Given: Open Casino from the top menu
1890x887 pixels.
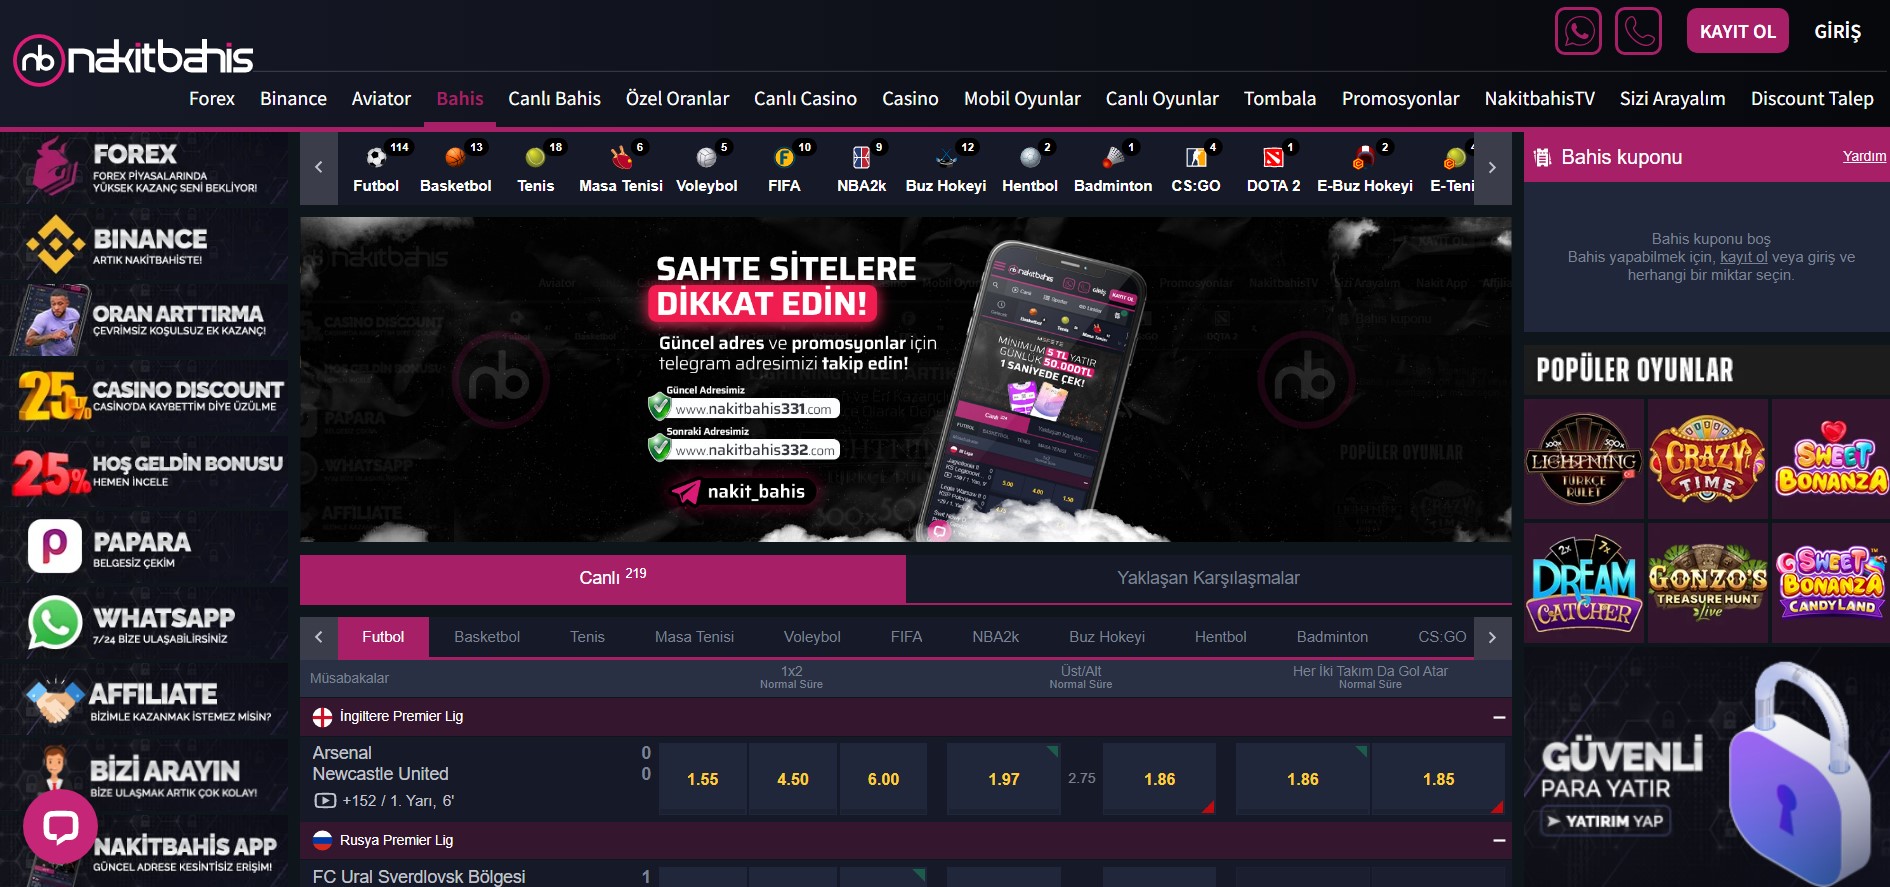Looking at the screenshot, I should 910,99.
